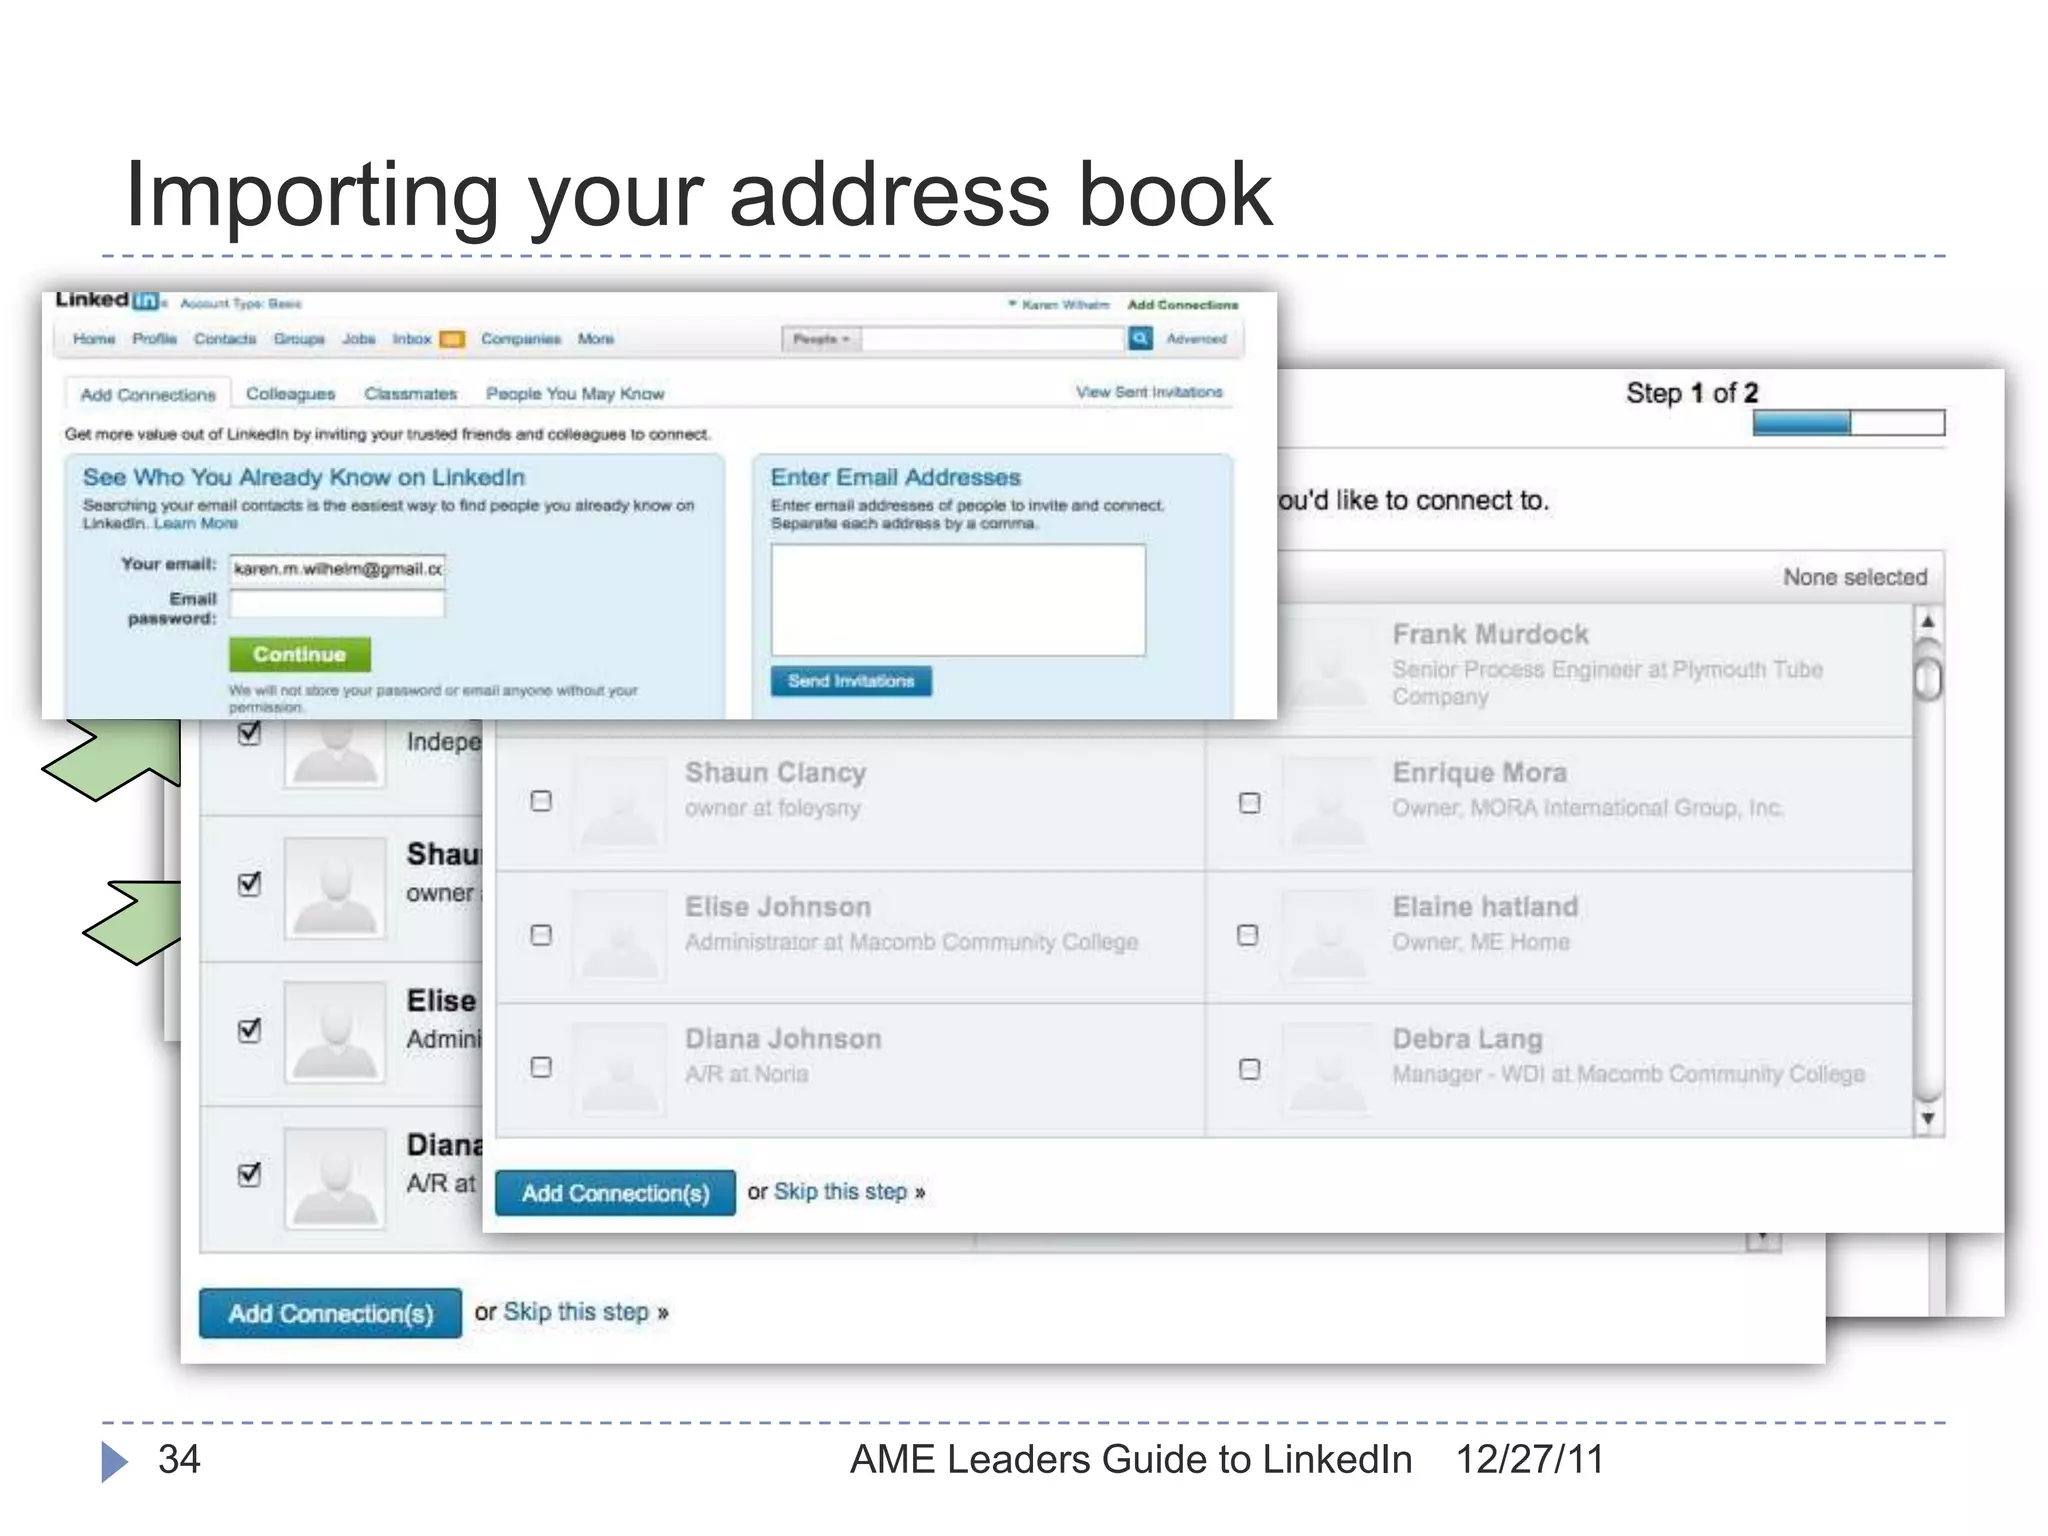
Task: Check the box beside Shaun Clancy
Action: click(x=541, y=801)
